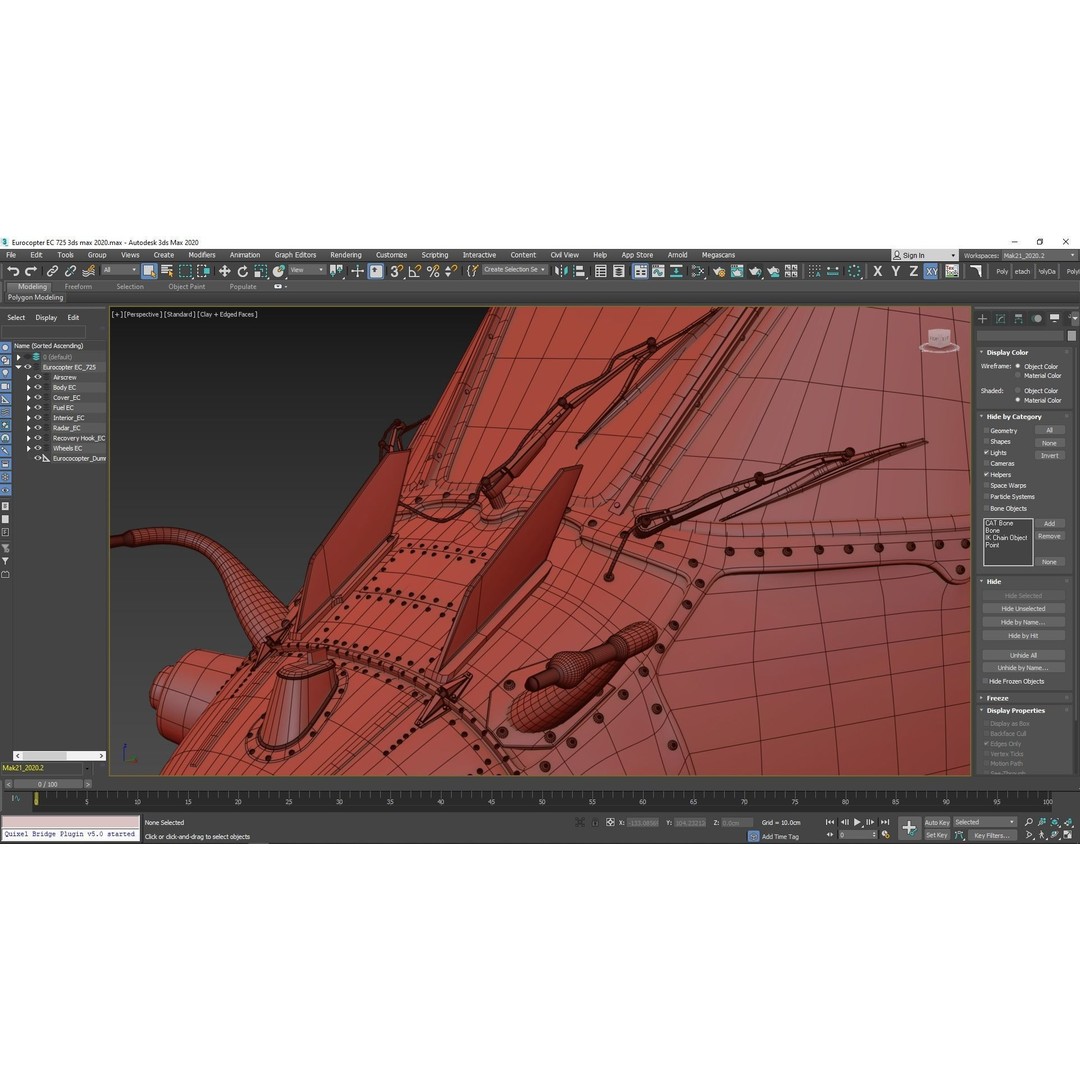Open the Graph Editors menu
Viewport: 1080px width, 1080px height.
tap(295, 255)
